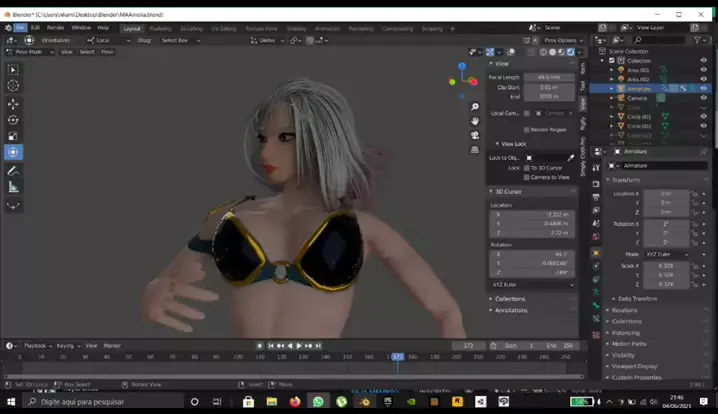Open the Output properties tab icon
This screenshot has height=414, width=718.
tap(596, 197)
